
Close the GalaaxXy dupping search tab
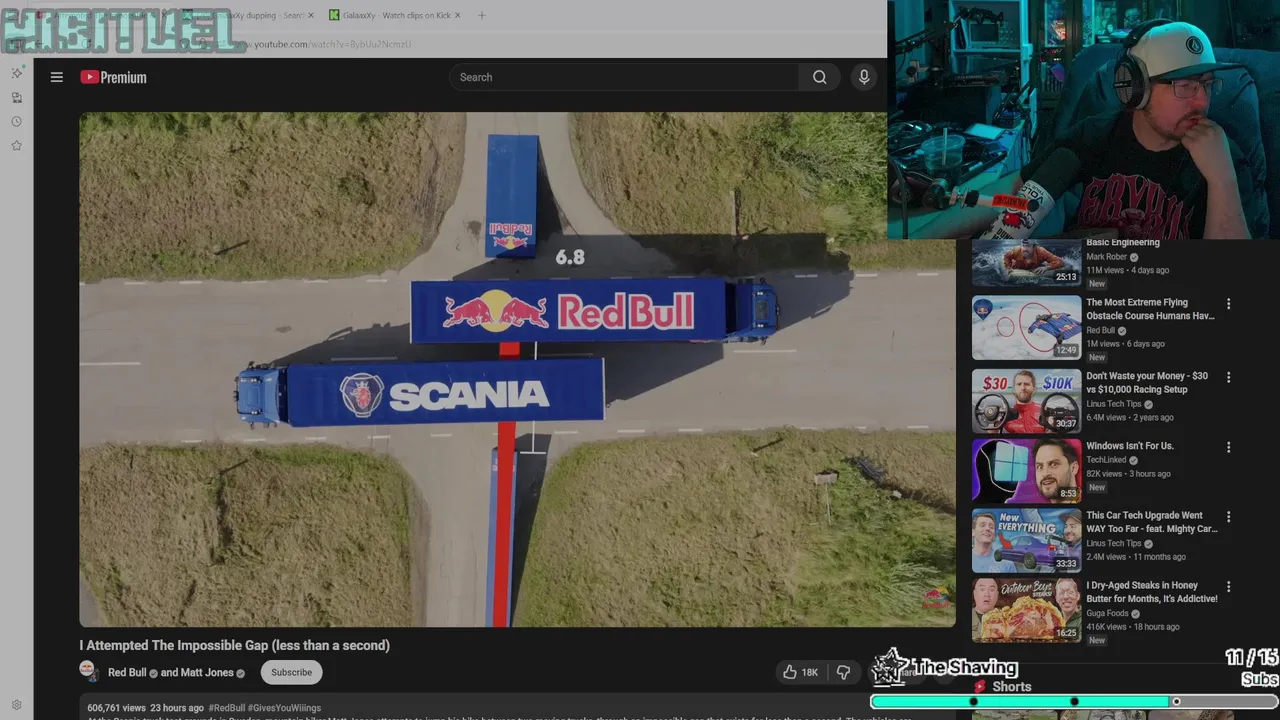[311, 15]
